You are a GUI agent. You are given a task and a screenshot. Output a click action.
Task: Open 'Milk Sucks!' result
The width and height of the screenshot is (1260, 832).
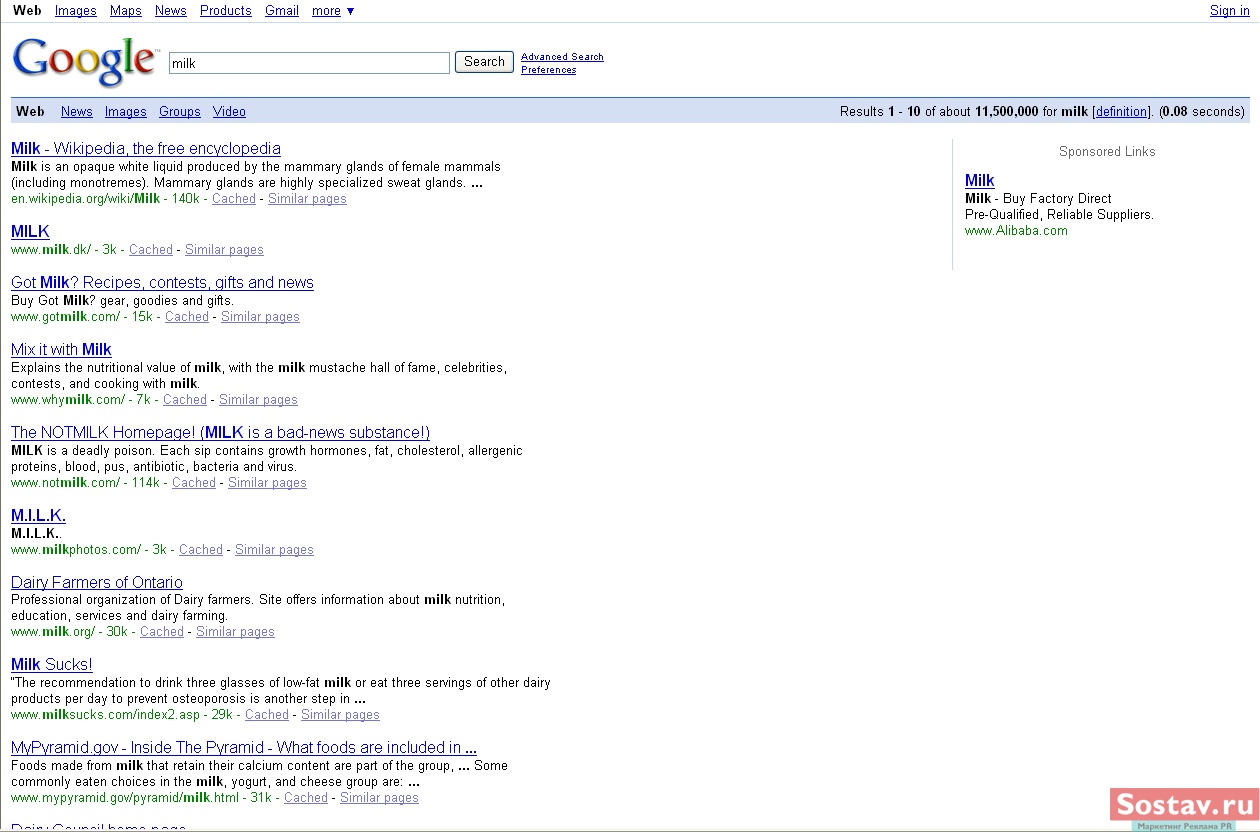tap(51, 665)
